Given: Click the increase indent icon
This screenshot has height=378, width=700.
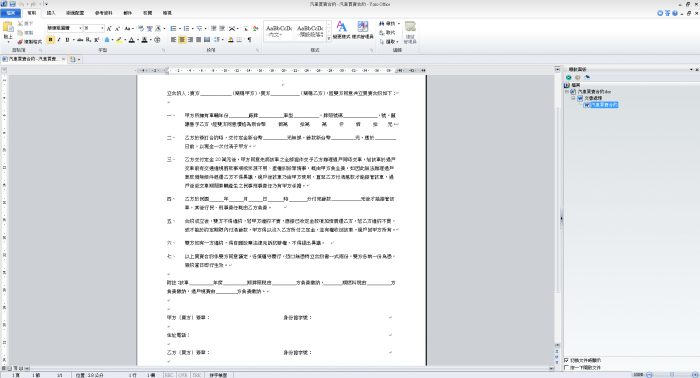Looking at the screenshot, I should click(222, 28).
